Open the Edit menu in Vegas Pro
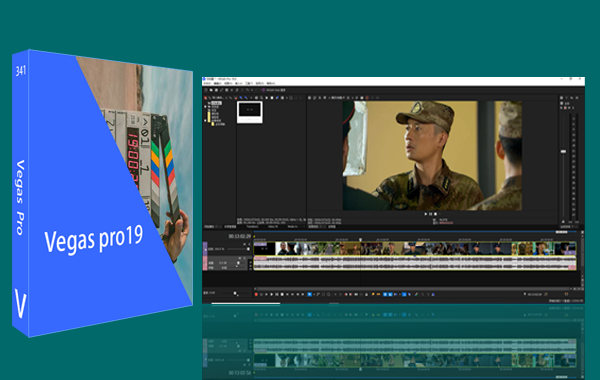The image size is (600, 380). click(217, 83)
